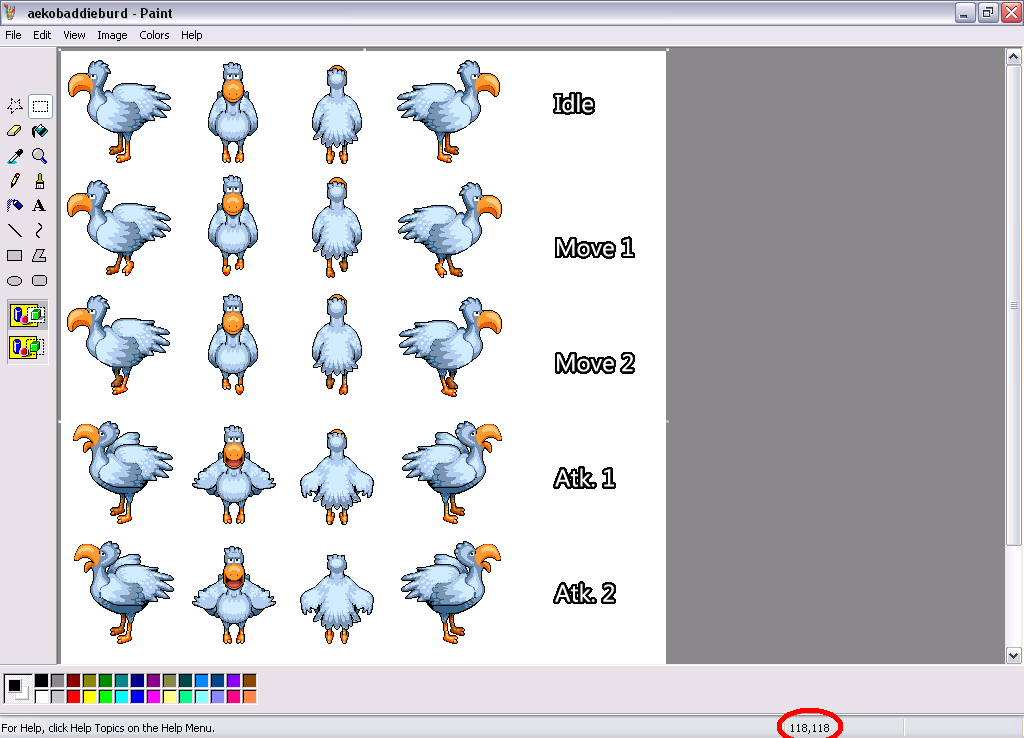Screen dimensions: 1024x738
Task: Open the Colors menu
Action: (x=154, y=35)
